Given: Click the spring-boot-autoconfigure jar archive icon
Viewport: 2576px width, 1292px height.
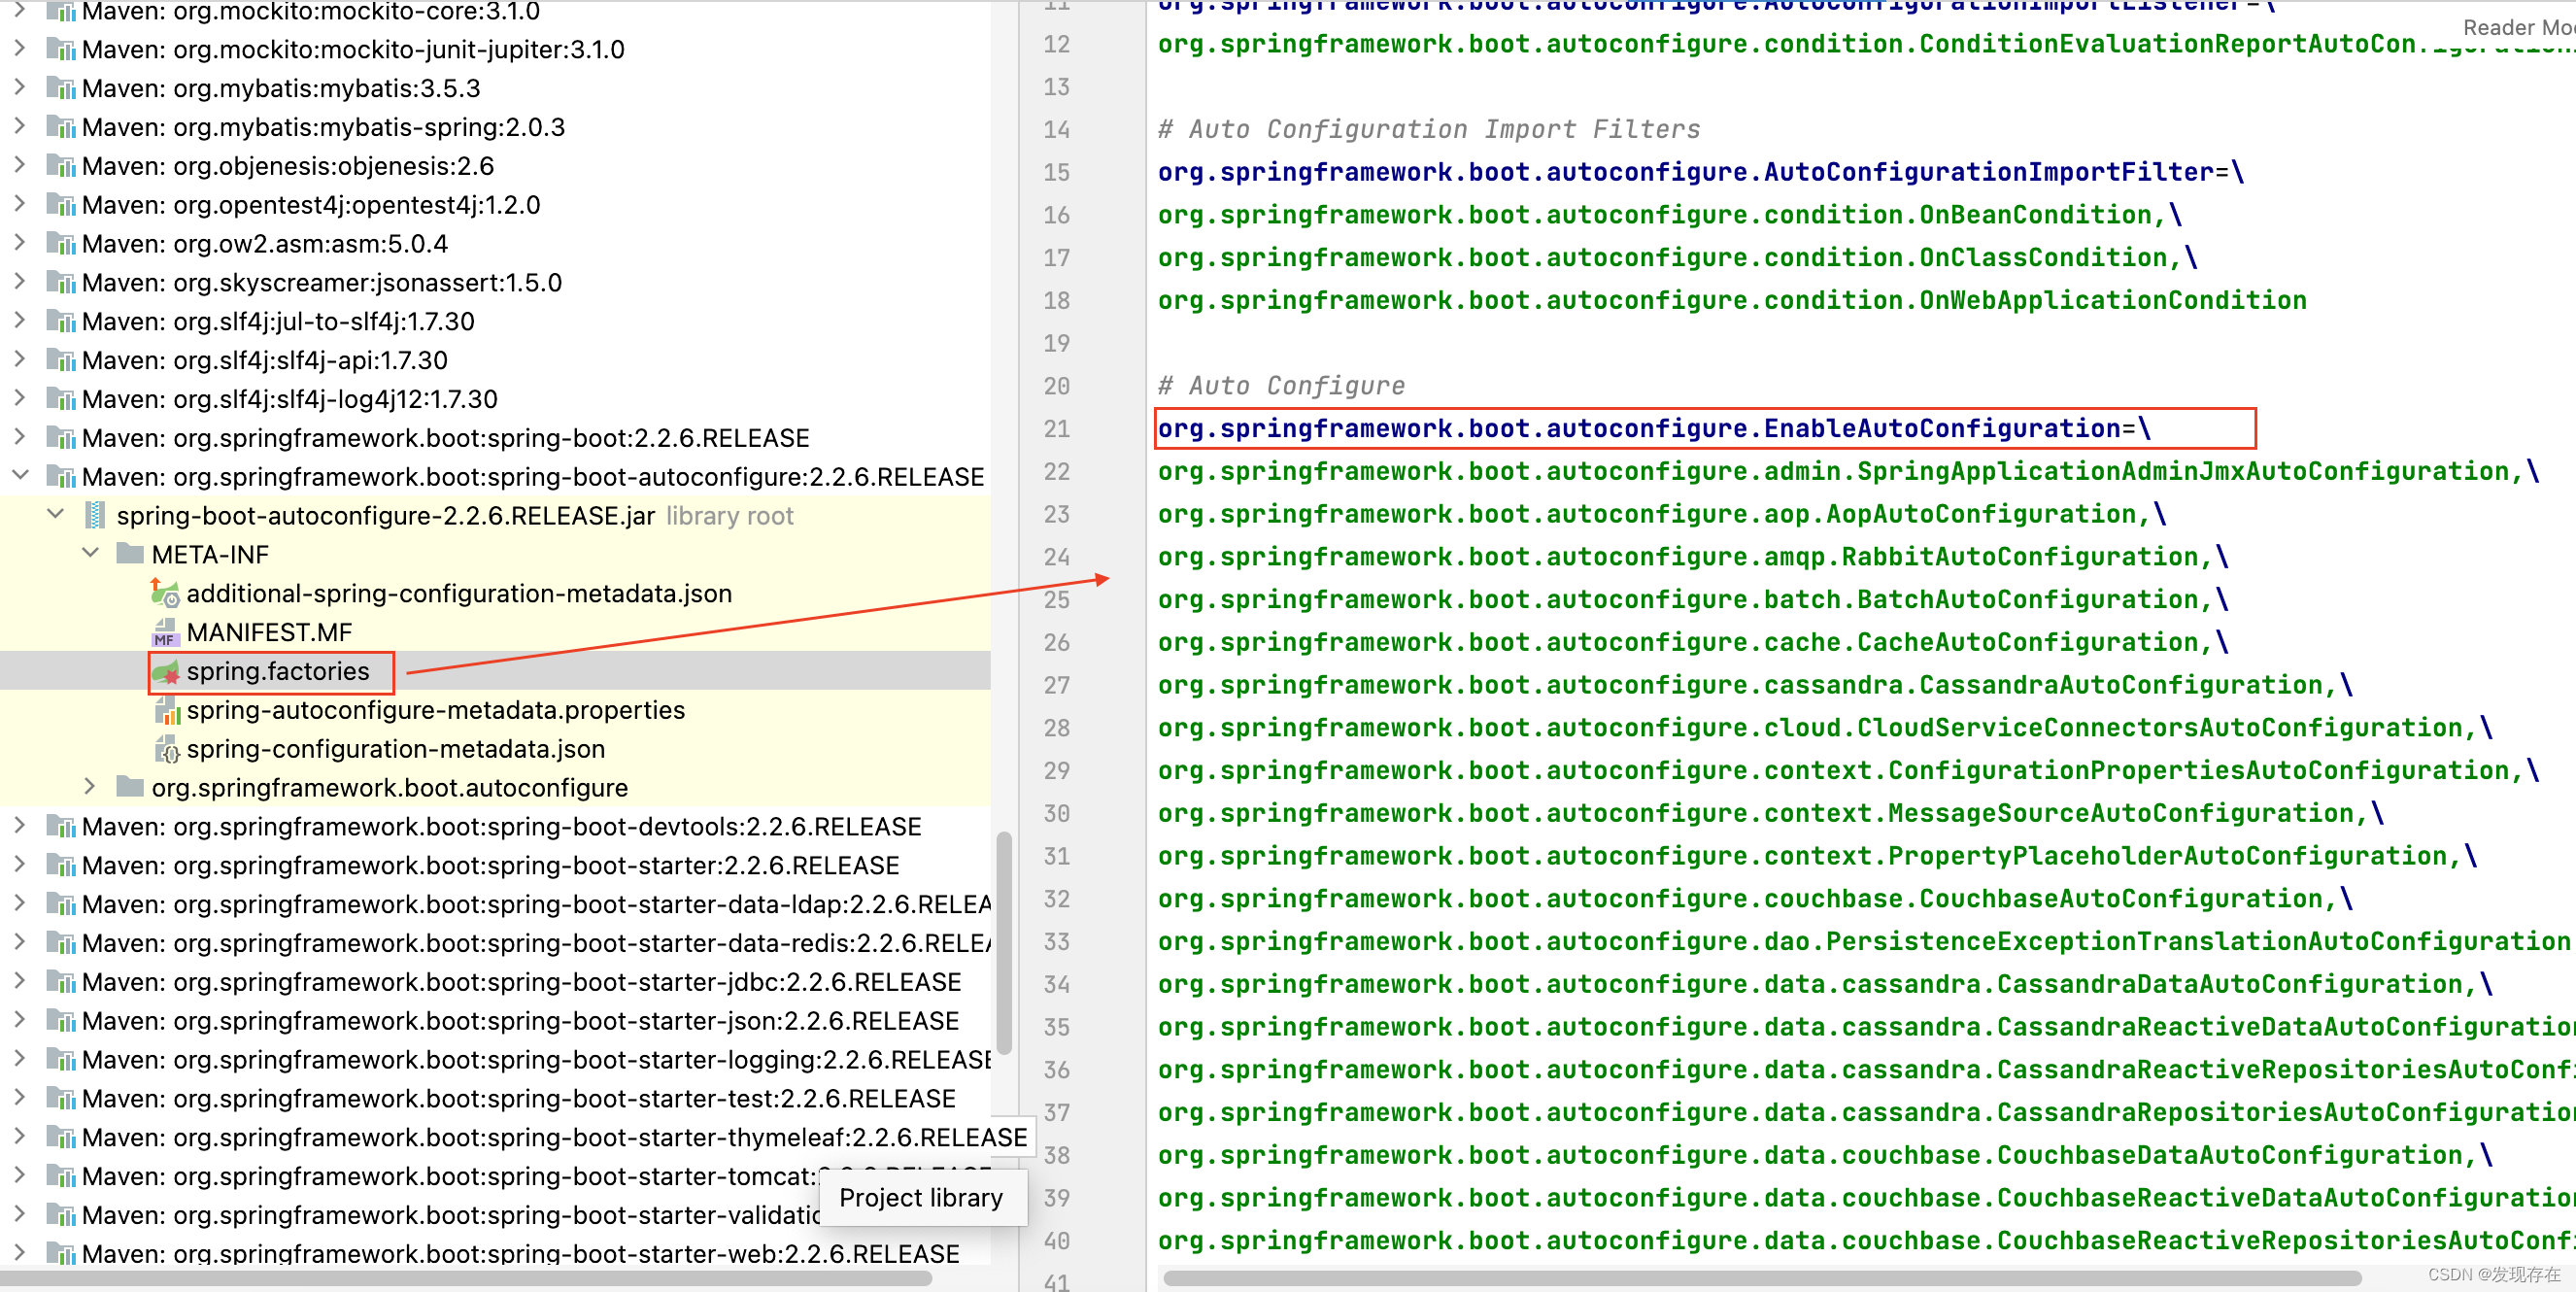Looking at the screenshot, I should (x=95, y=516).
